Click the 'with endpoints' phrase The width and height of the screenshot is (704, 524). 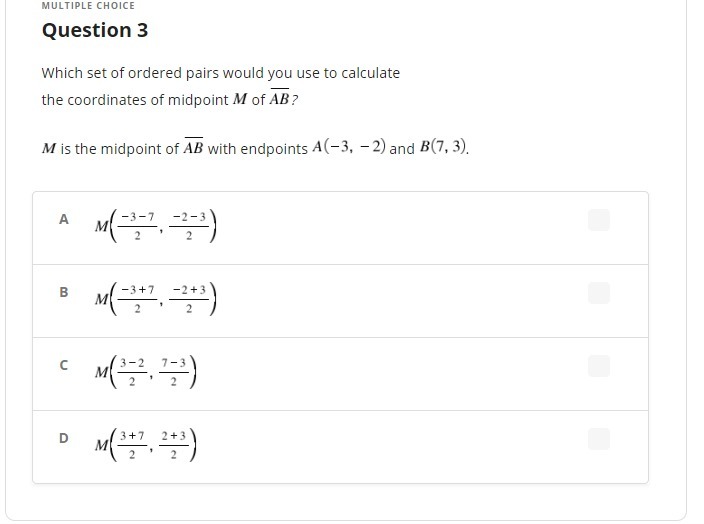click(258, 149)
